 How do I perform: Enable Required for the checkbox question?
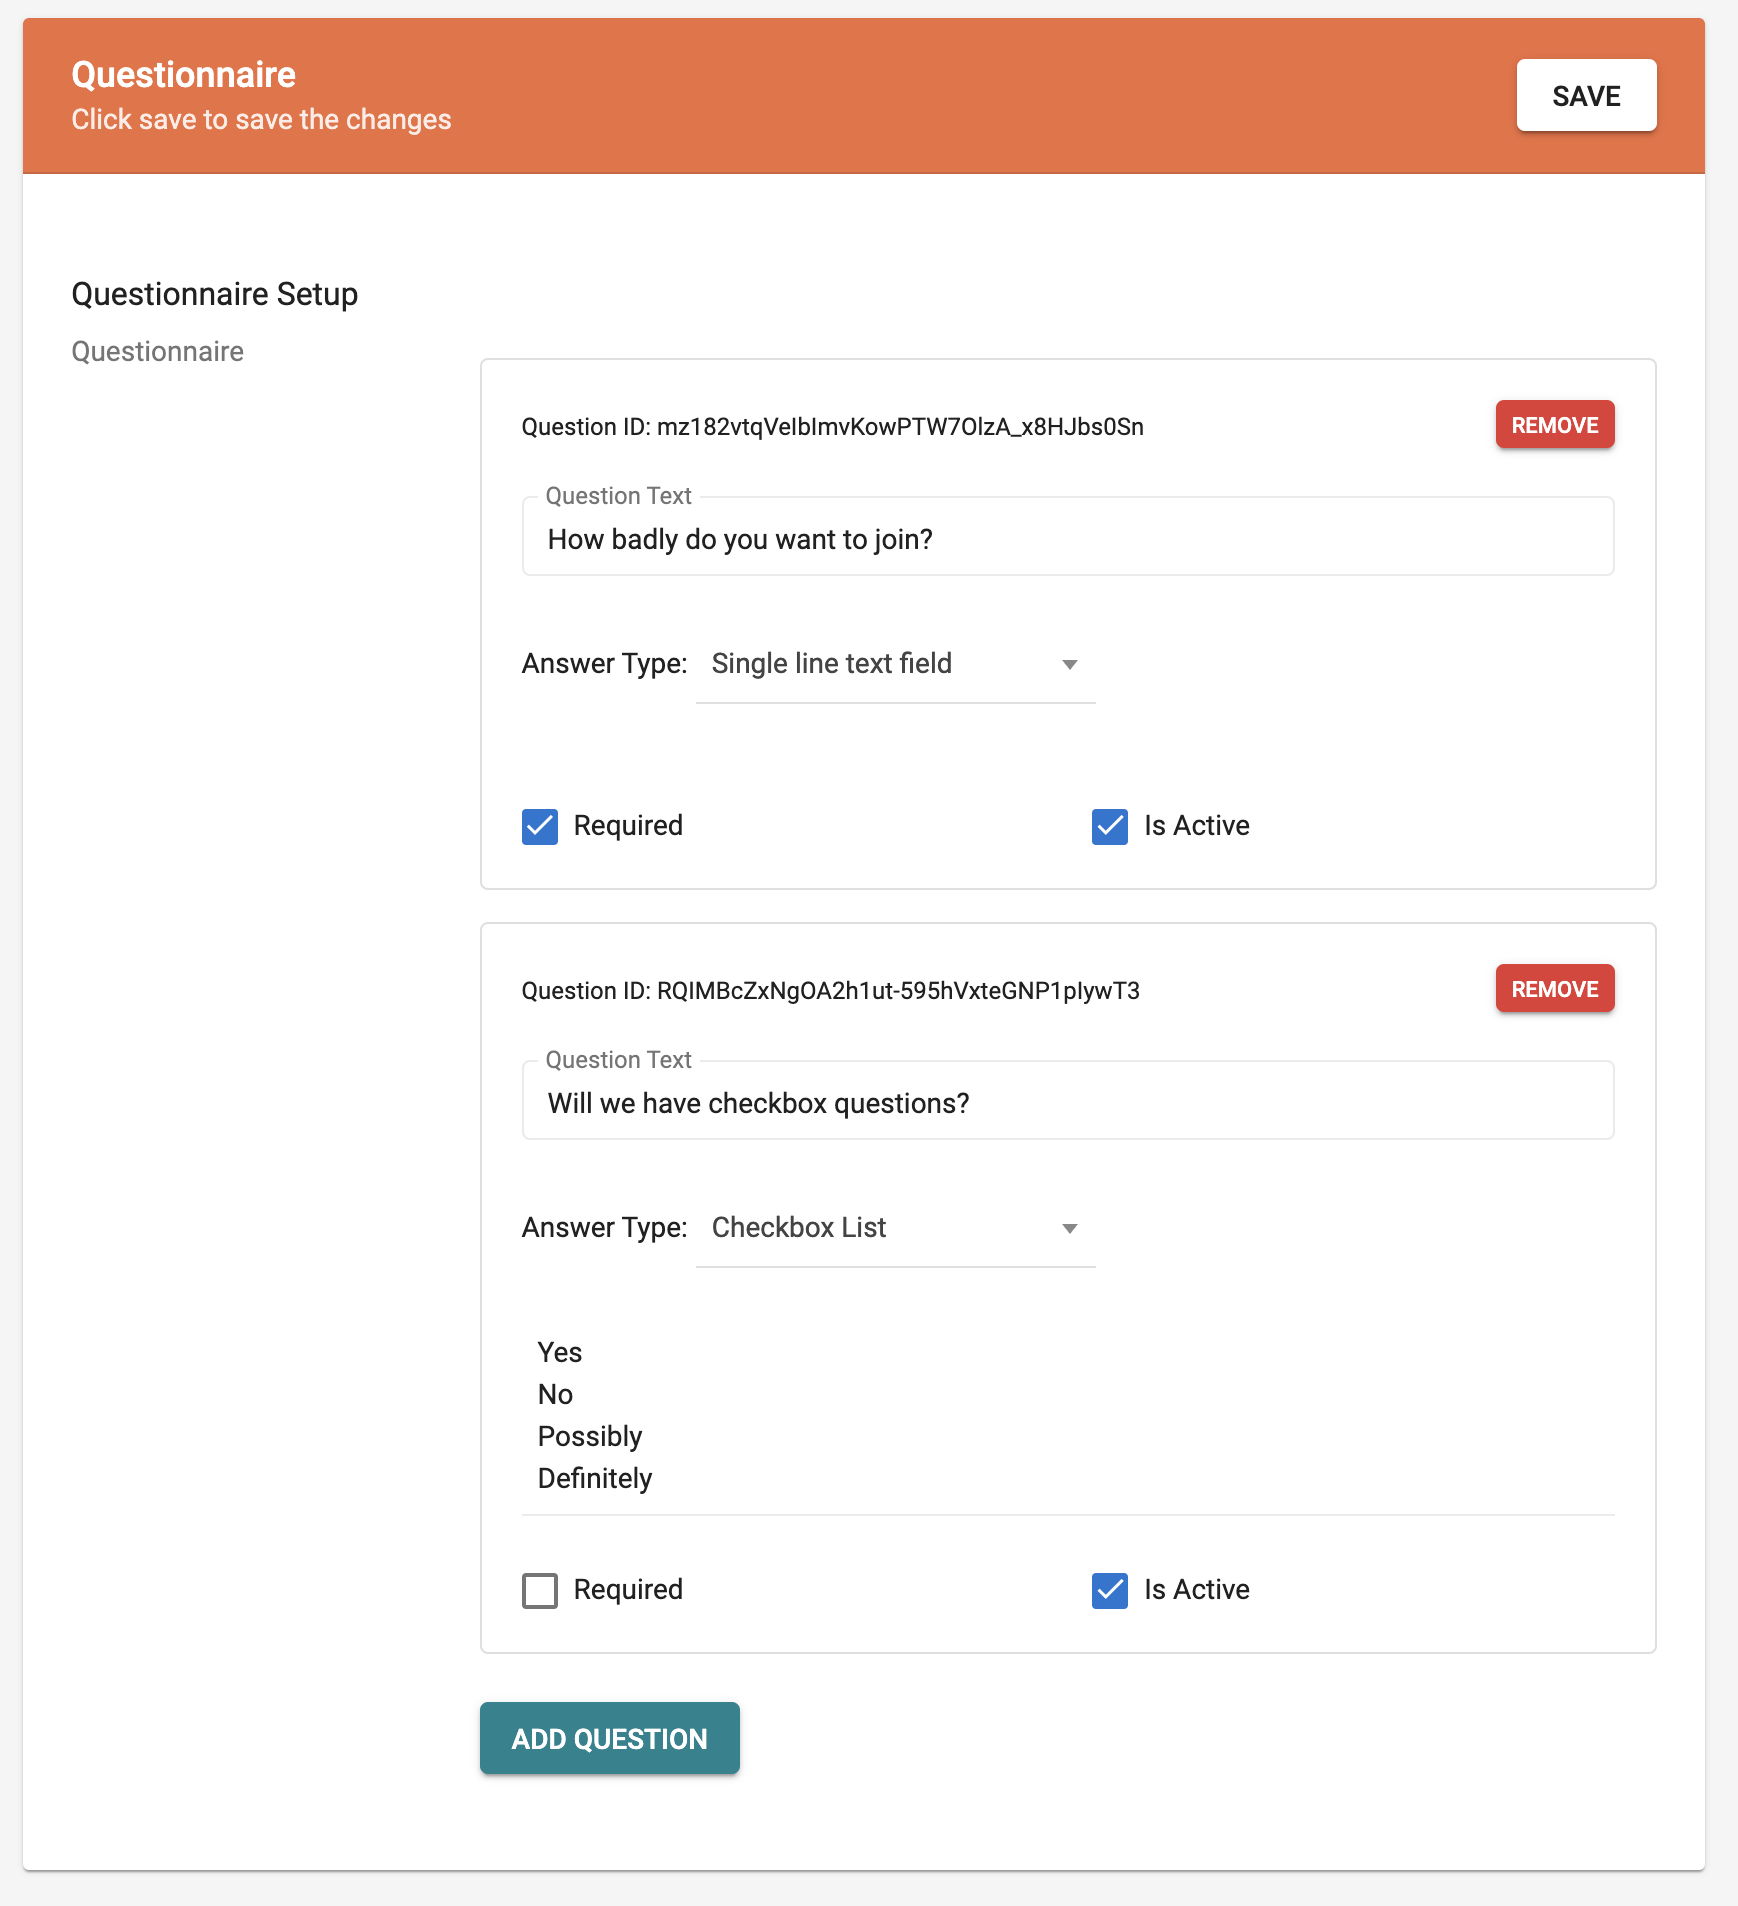point(540,1591)
